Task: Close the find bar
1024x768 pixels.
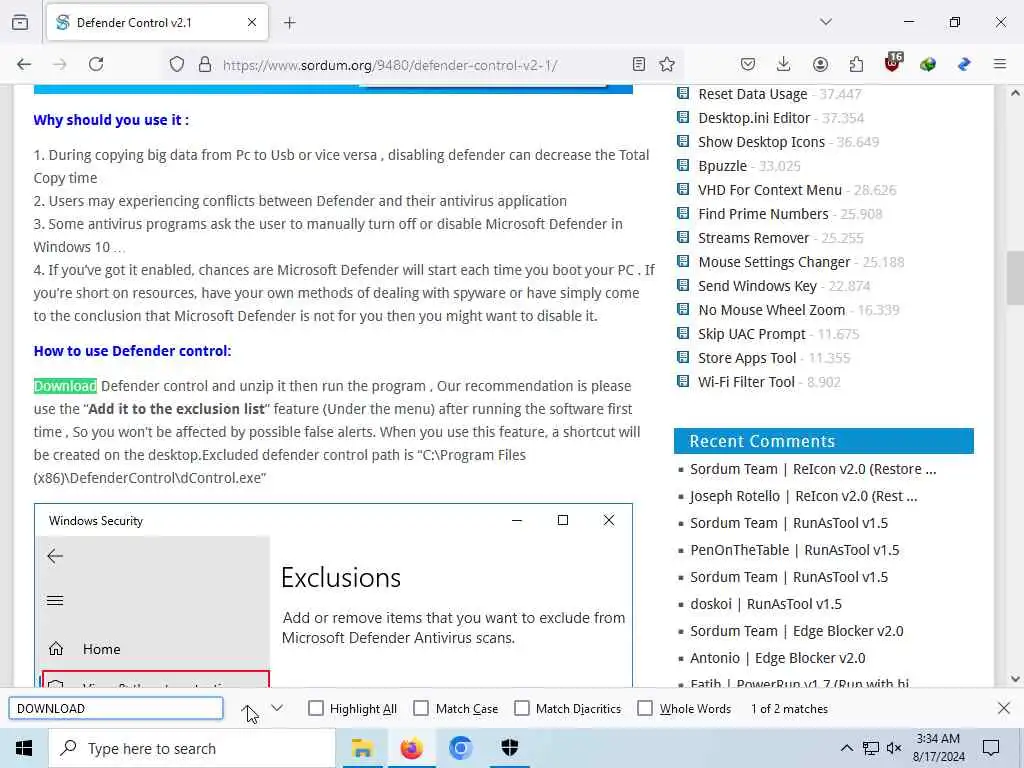Action: [1004, 708]
